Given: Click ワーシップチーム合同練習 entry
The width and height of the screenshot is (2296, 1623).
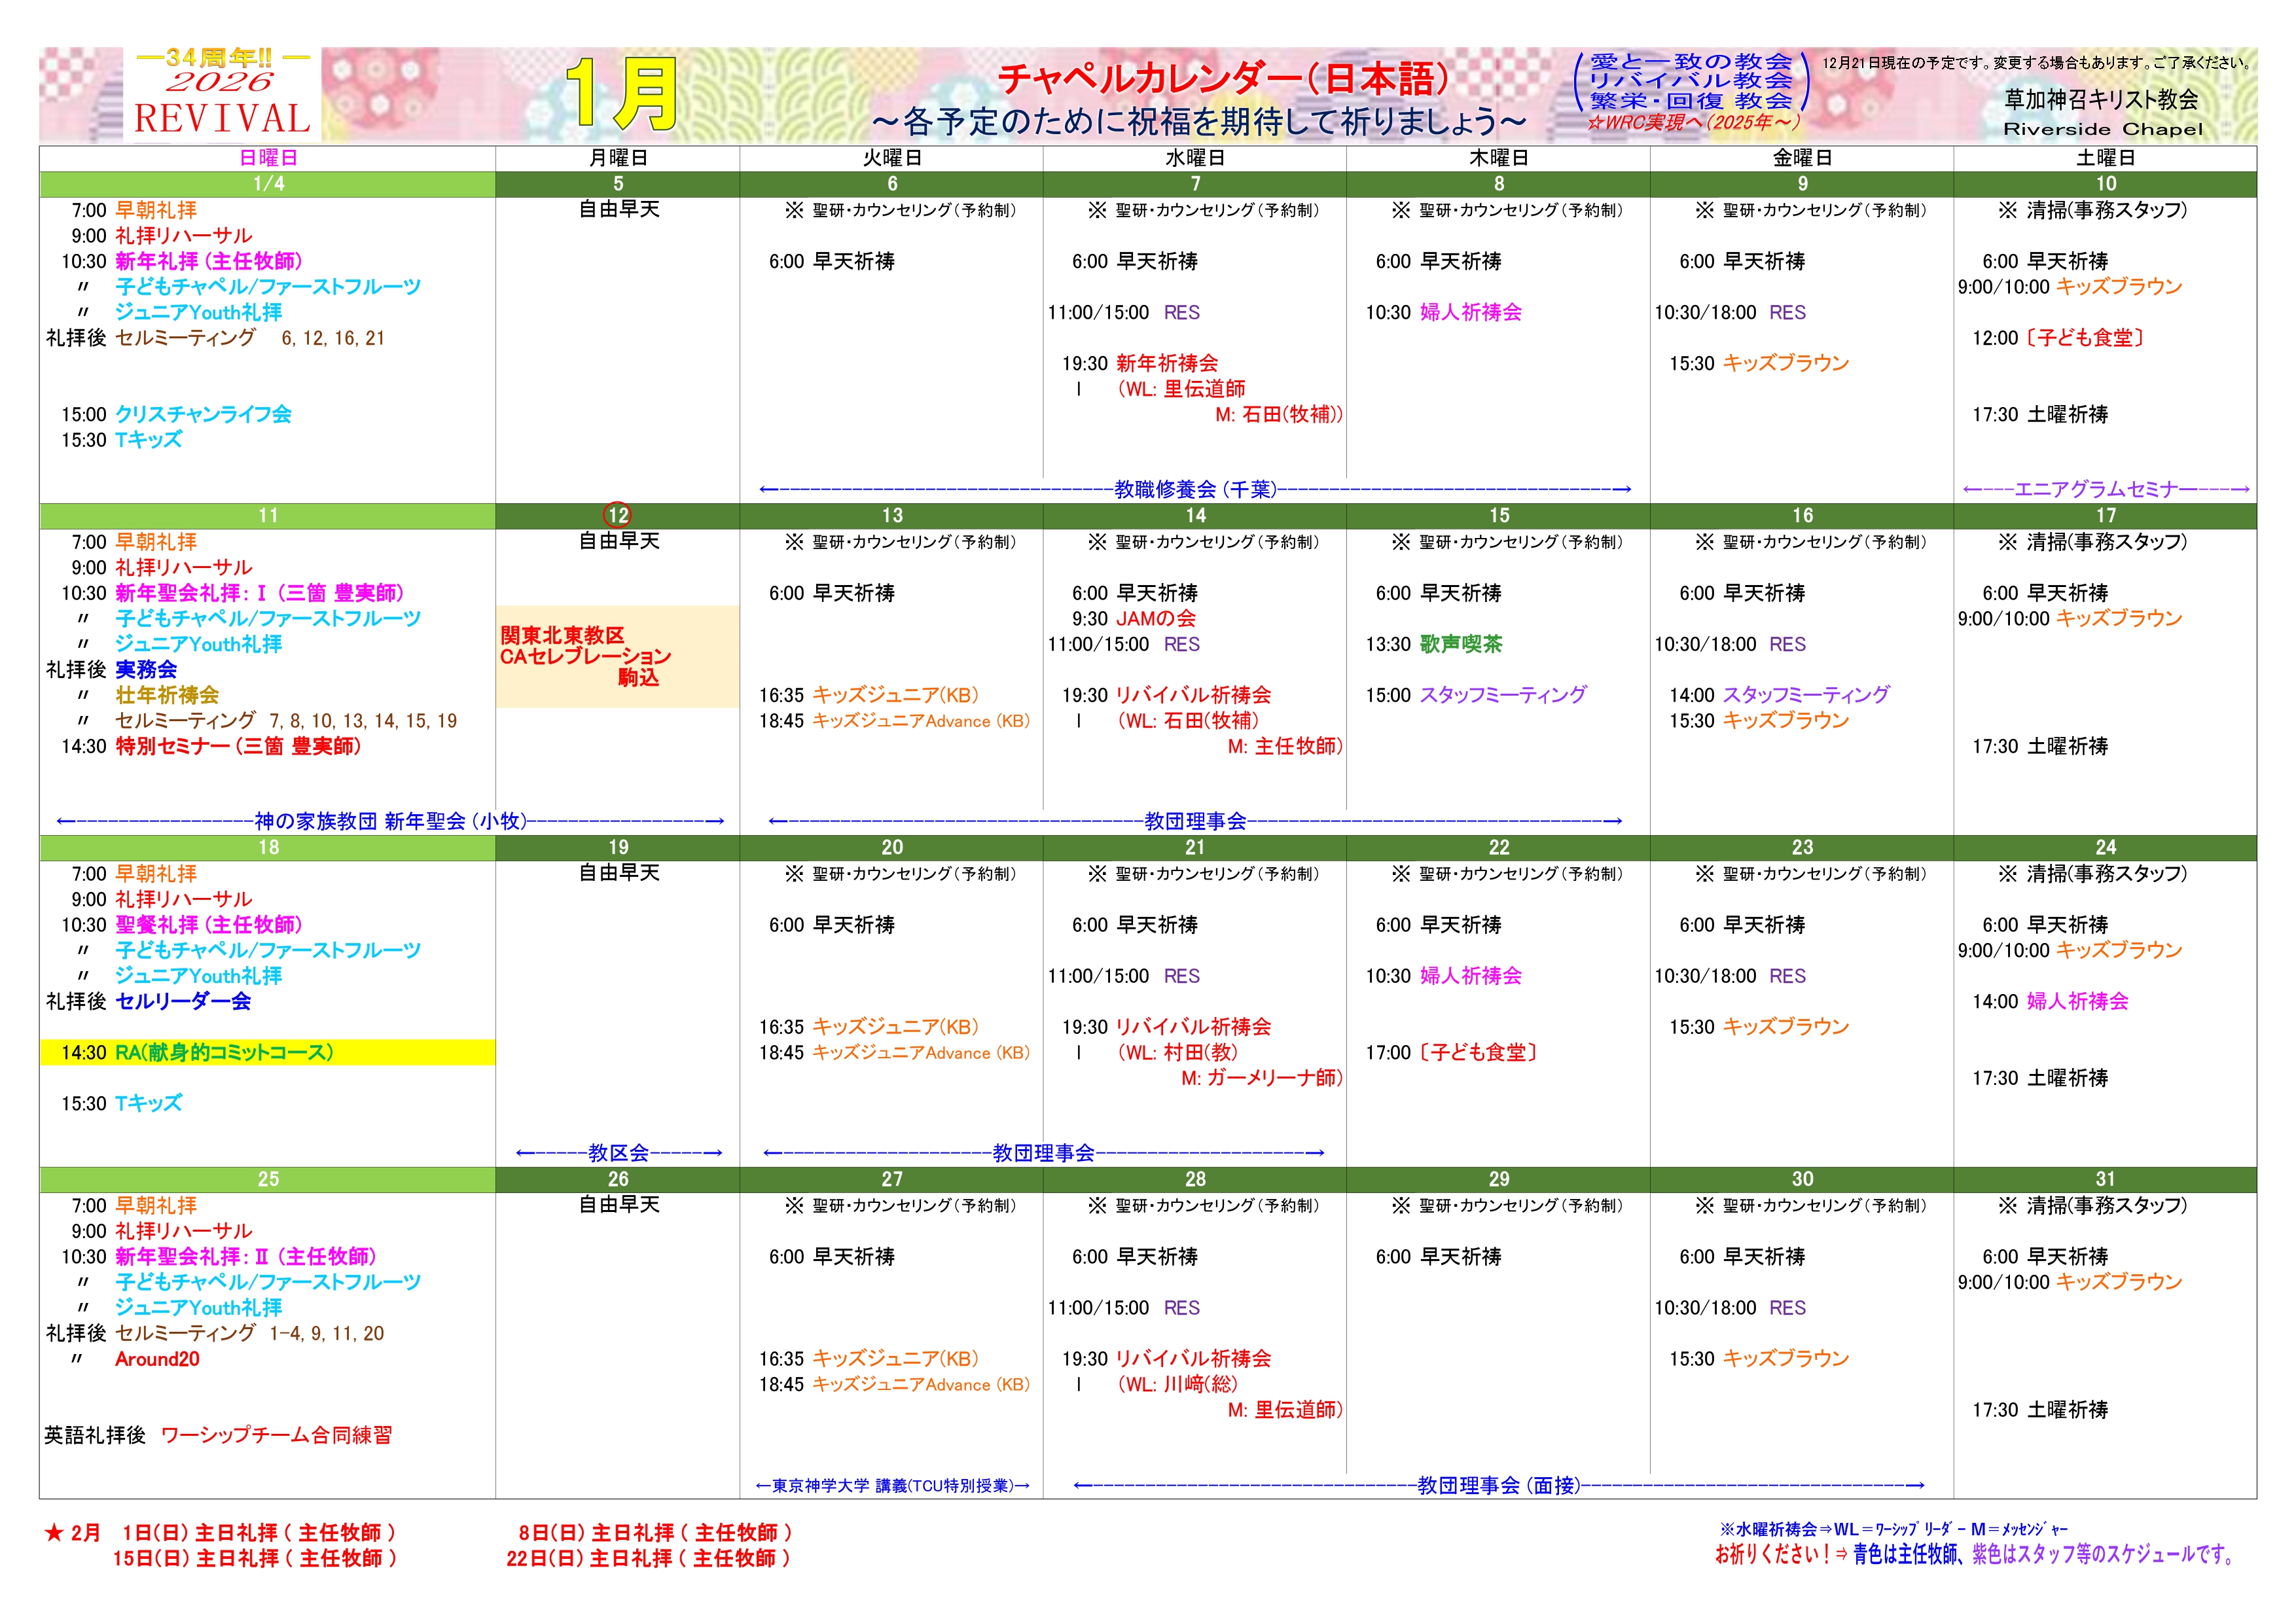Looking at the screenshot, I should click(x=276, y=1435).
